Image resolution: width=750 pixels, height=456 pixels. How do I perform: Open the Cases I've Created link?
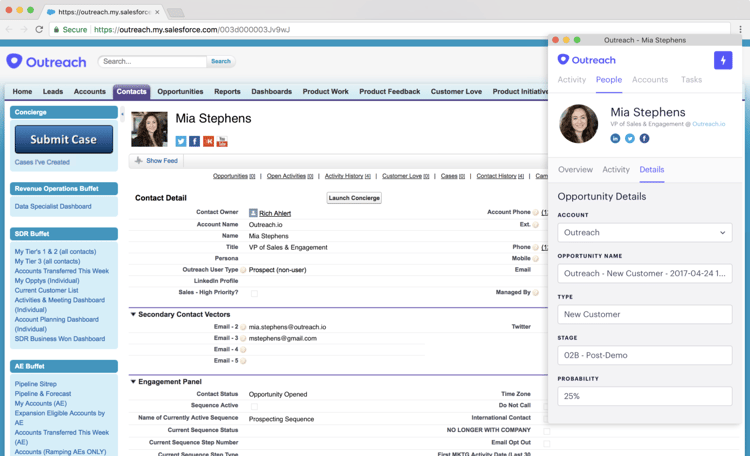tap(42, 162)
